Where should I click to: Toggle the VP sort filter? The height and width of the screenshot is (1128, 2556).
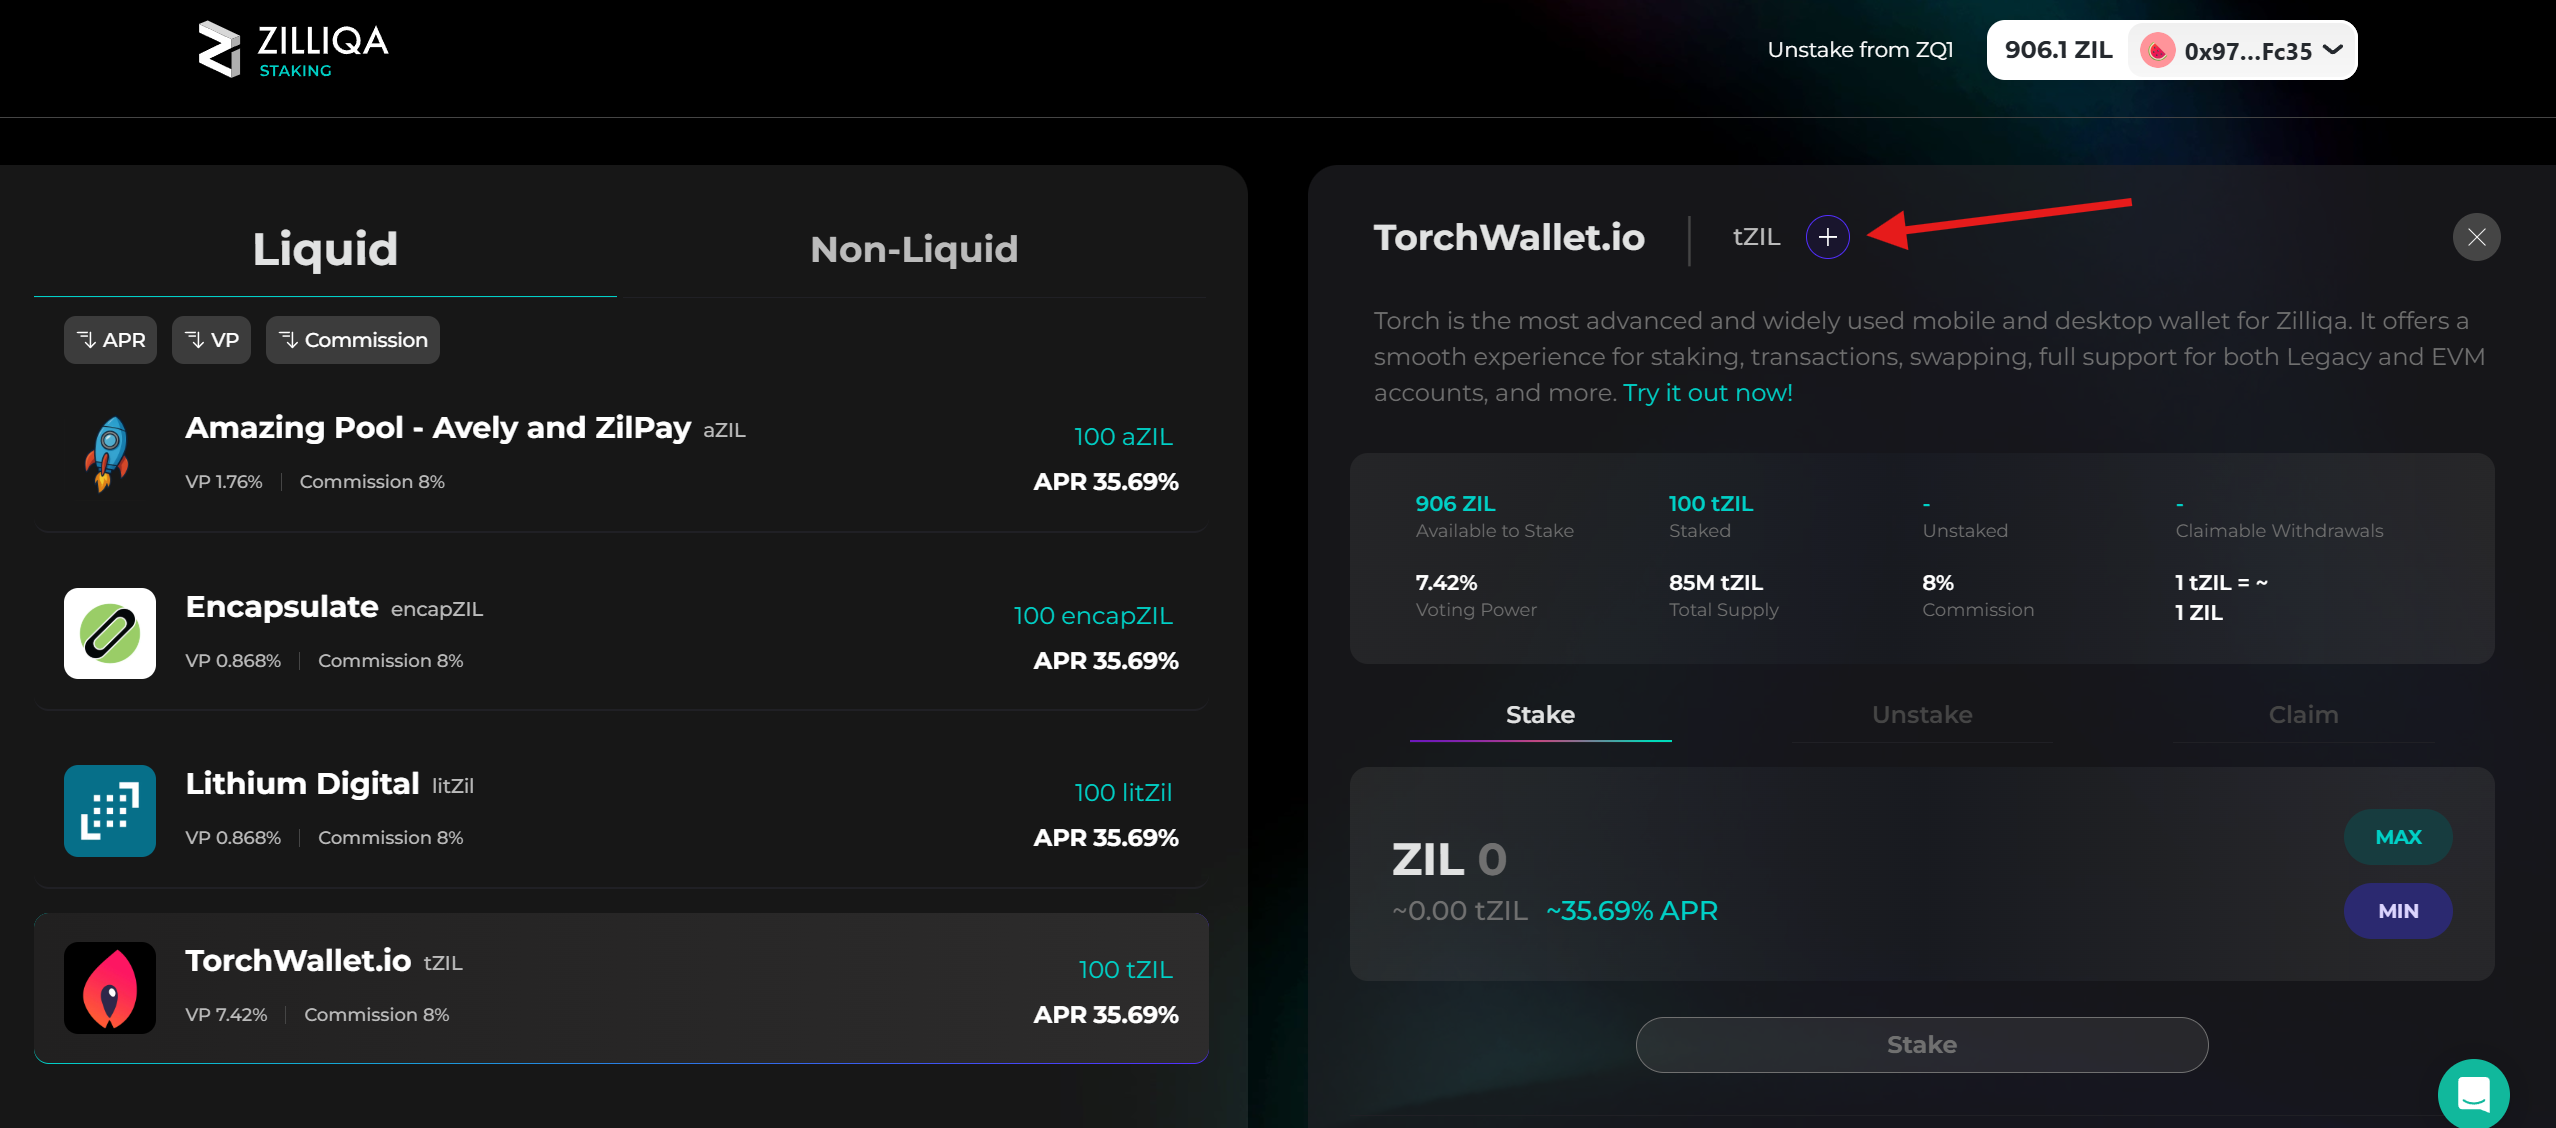210,339
